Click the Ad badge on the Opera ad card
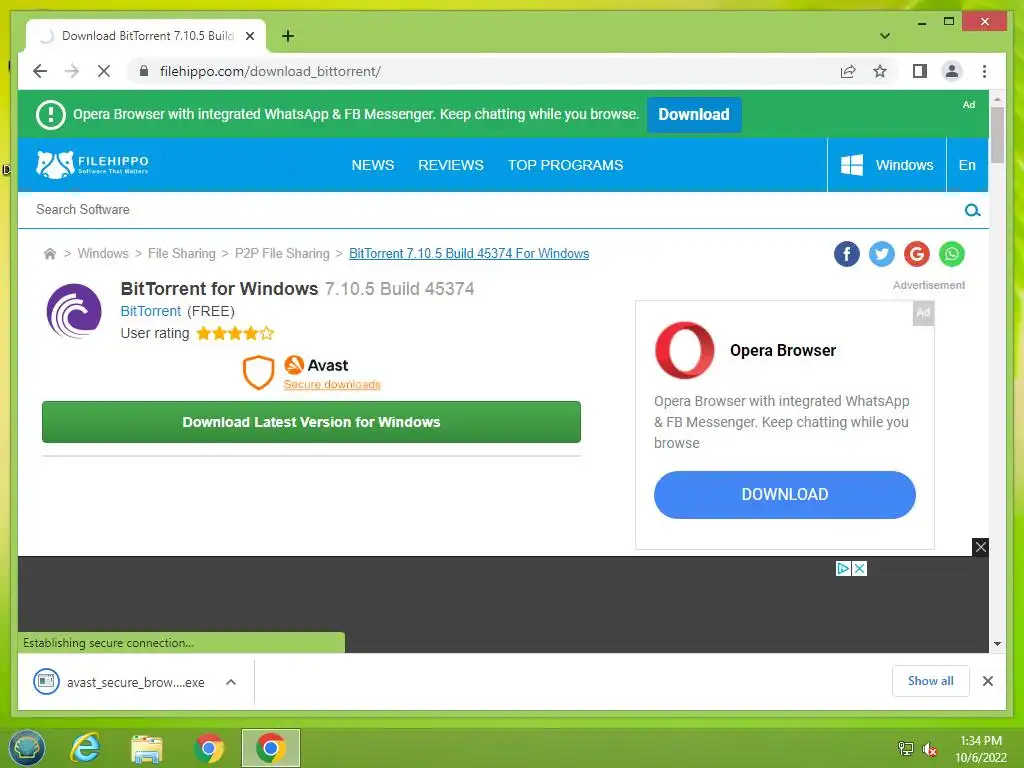This screenshot has width=1024, height=768. pos(923,313)
